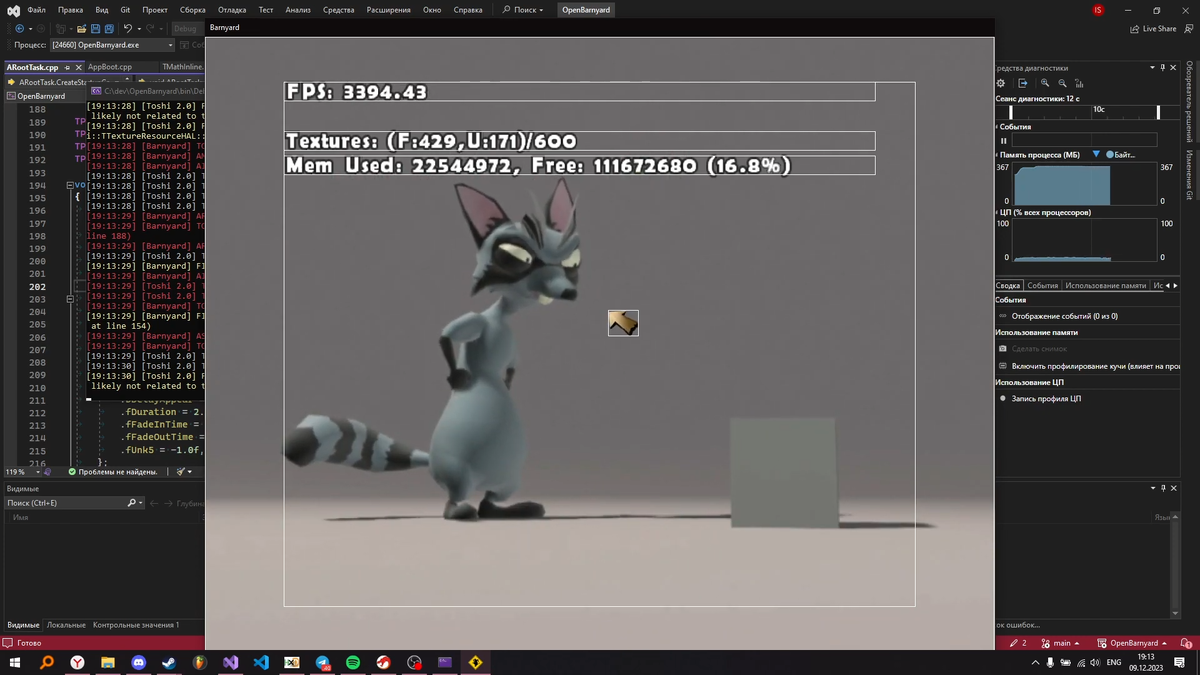Open VS Code from the taskbar

[261, 662]
